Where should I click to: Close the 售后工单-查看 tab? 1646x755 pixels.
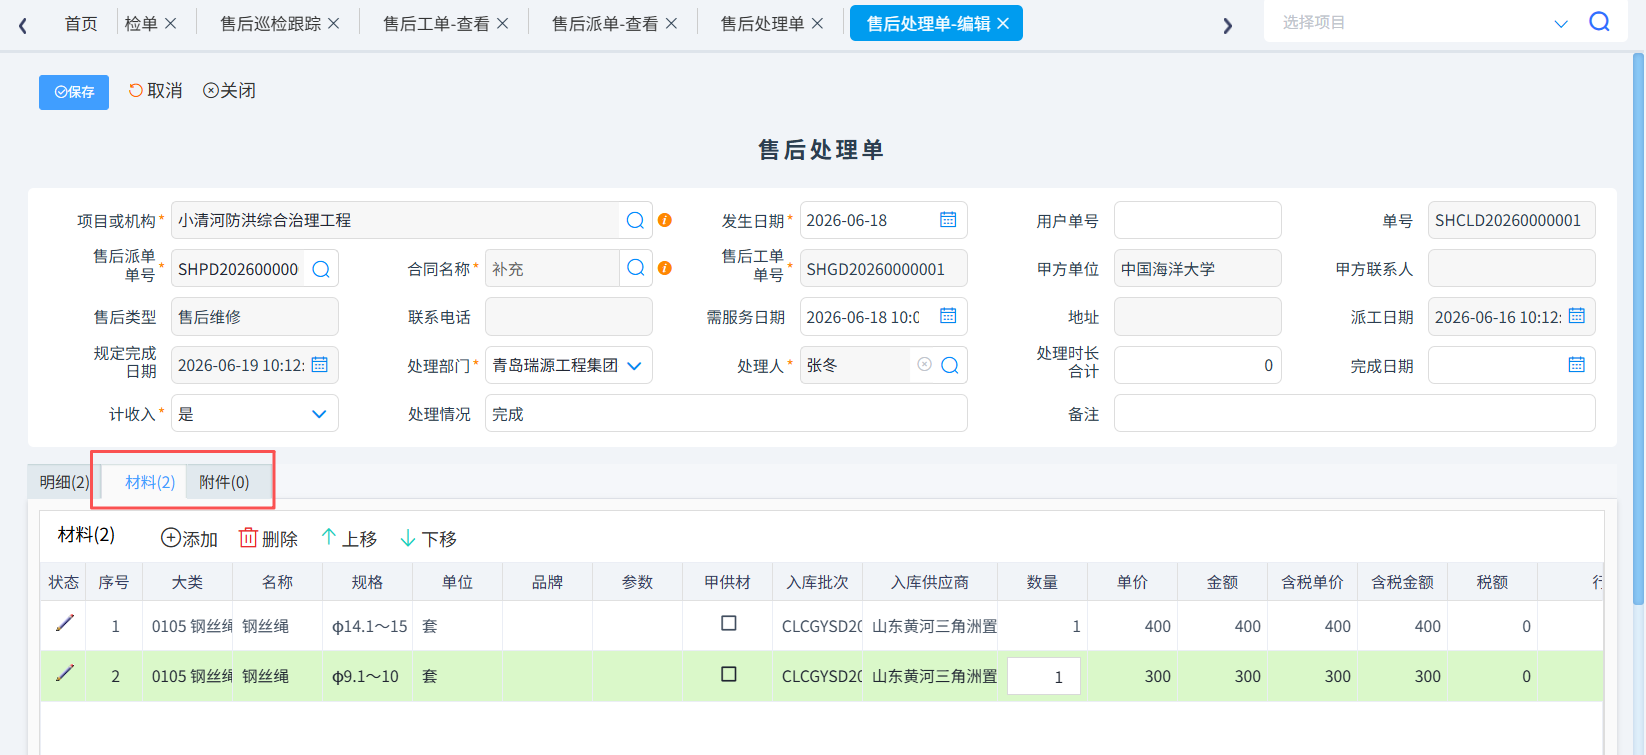click(x=503, y=23)
